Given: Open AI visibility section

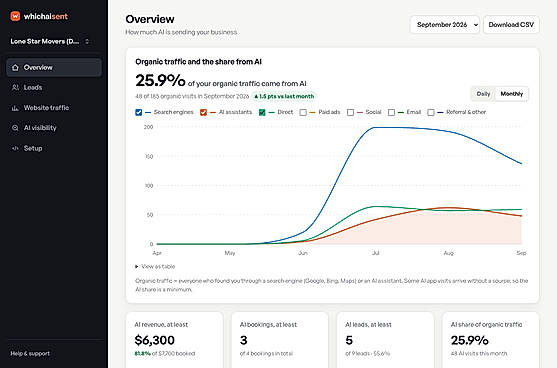Looking at the screenshot, I should tap(54, 128).
